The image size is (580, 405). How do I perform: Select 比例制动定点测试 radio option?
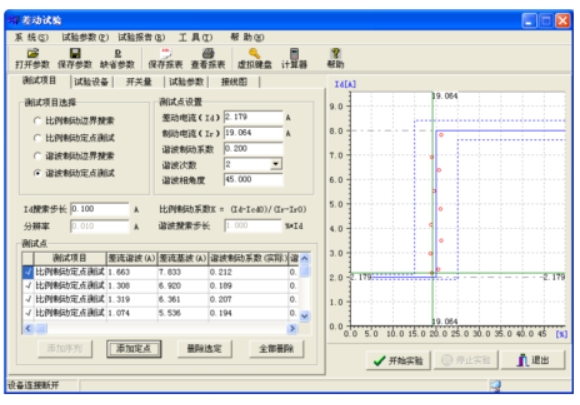[x=37, y=138]
